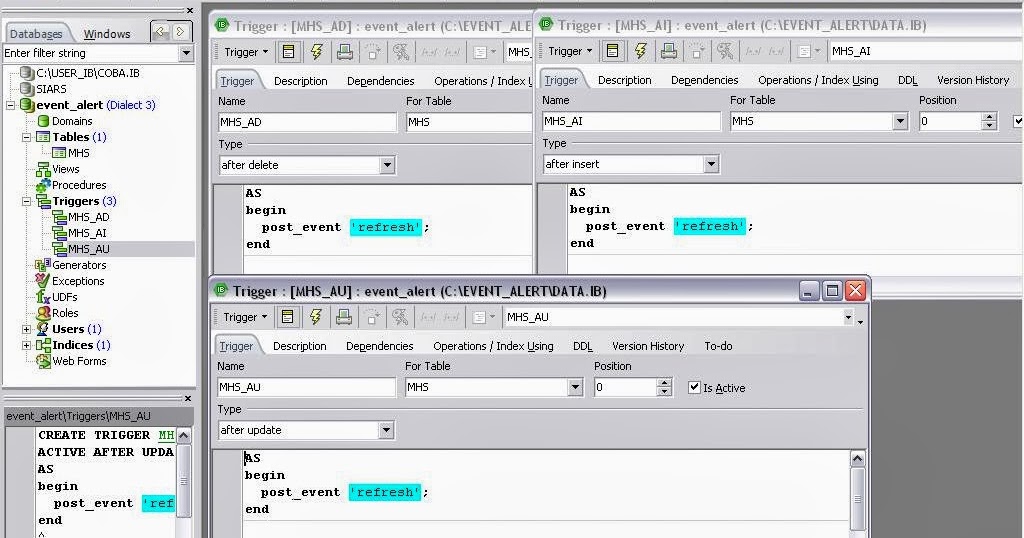Open Type dropdown showing after update
The image size is (1024, 538).
tap(386, 430)
